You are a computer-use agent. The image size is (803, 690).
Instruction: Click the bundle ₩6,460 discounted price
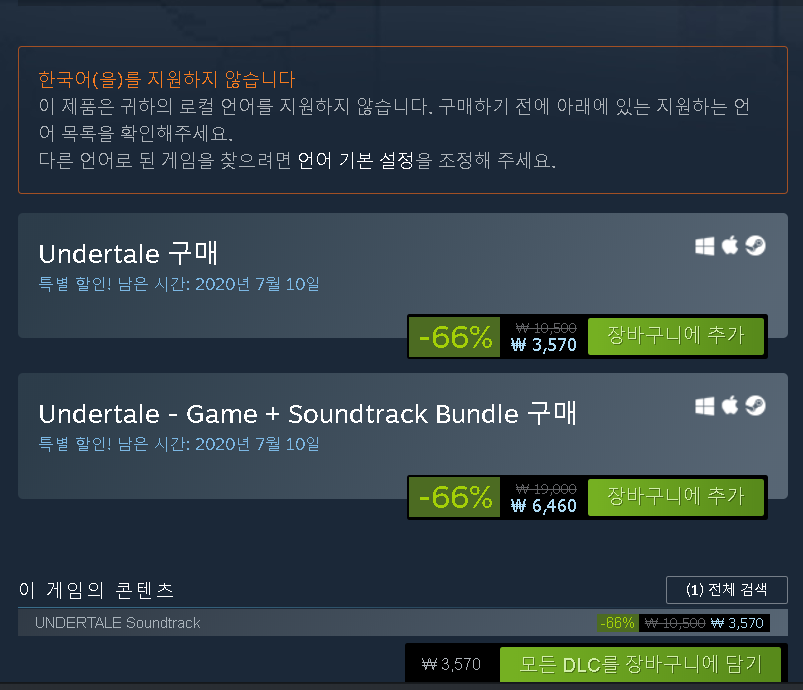click(x=544, y=506)
